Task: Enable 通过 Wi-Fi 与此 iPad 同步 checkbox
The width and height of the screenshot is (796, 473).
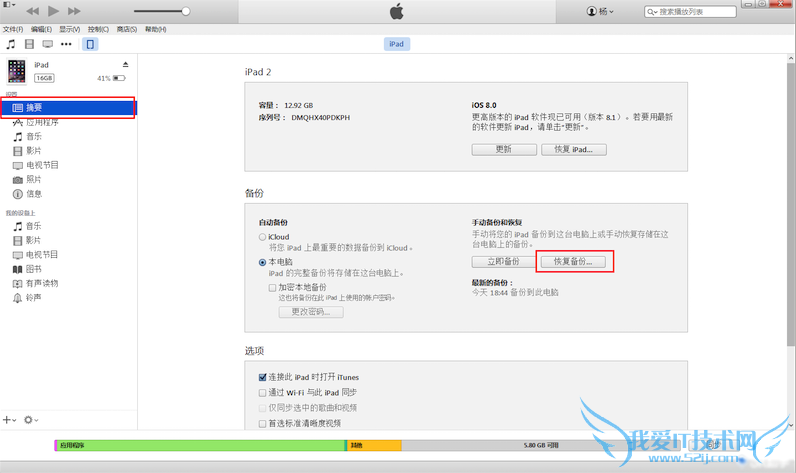Action: 262,392
